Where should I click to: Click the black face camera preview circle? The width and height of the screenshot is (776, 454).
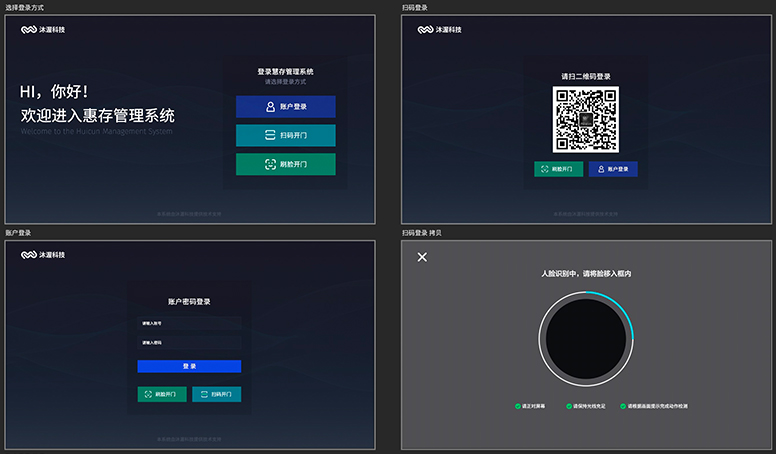point(586,339)
